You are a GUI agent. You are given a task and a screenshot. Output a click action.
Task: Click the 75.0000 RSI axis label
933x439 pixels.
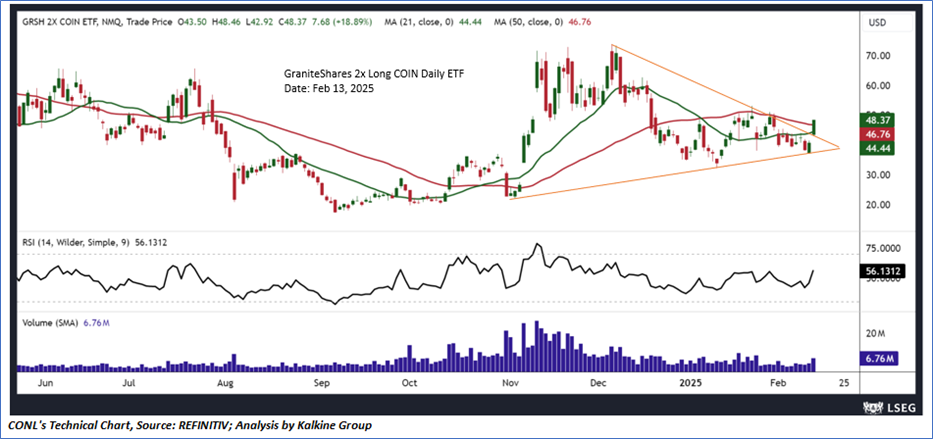point(881,249)
